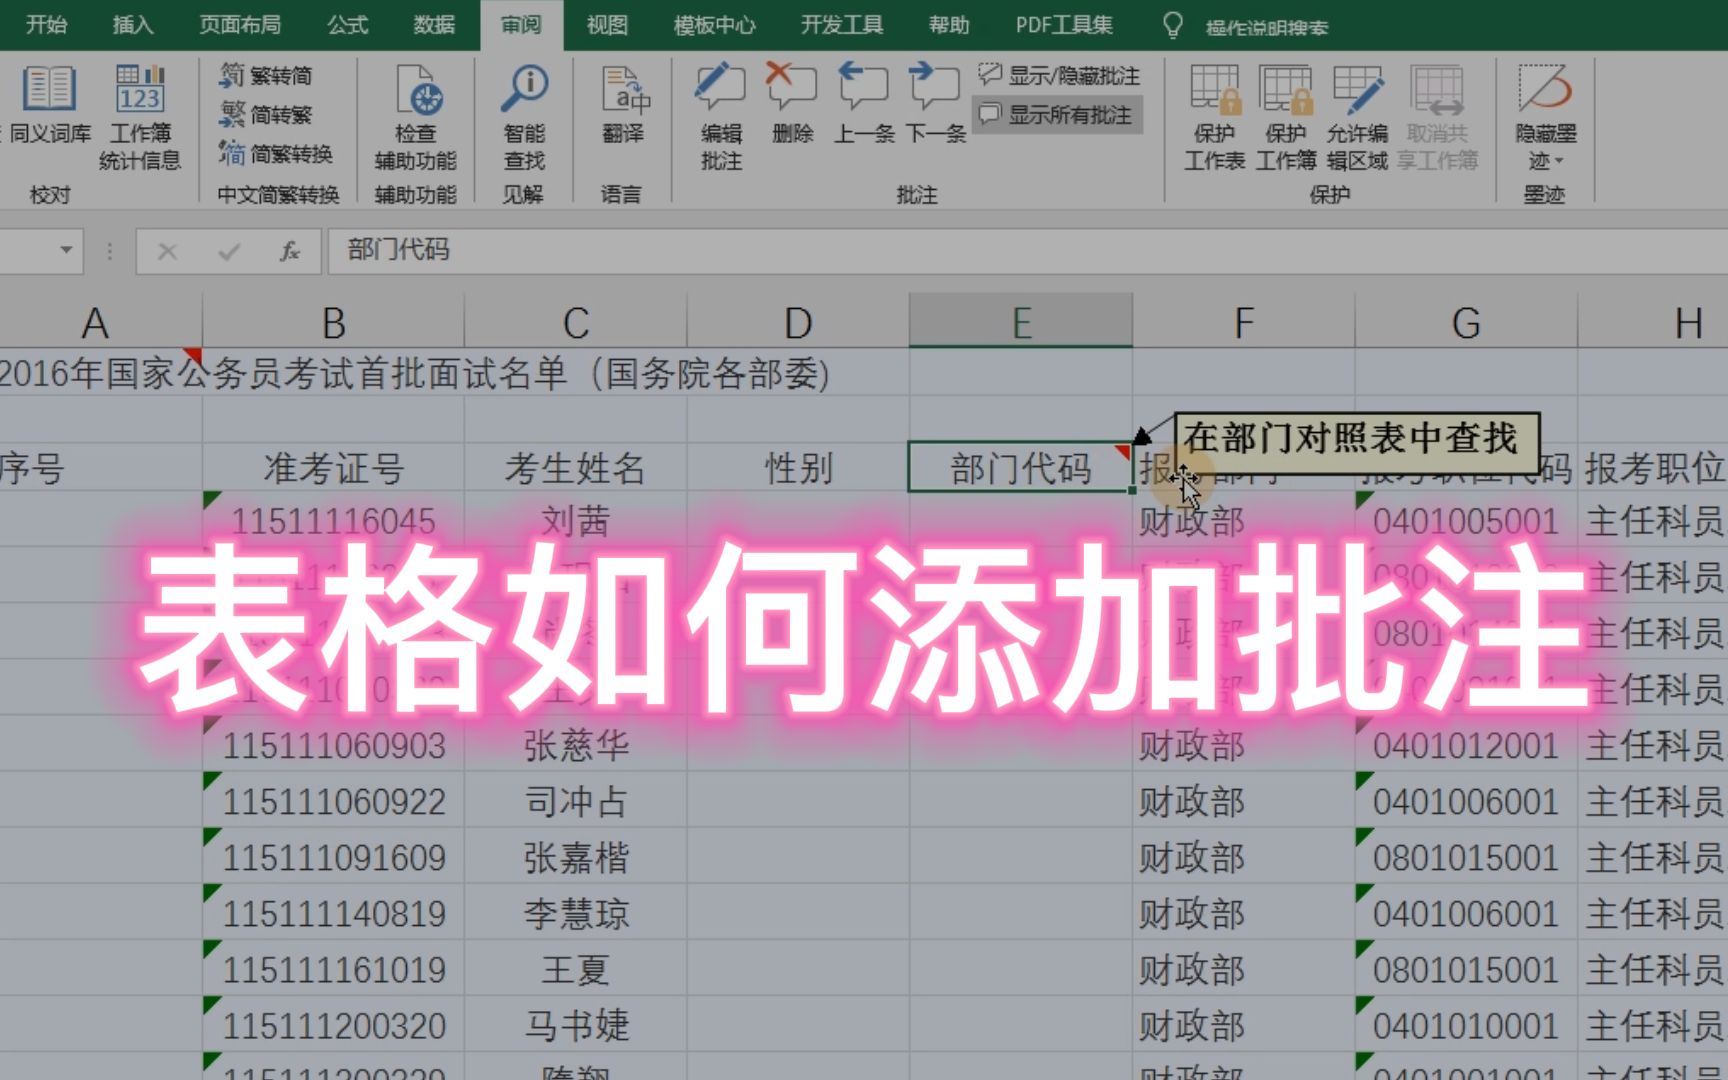Select column G header

tap(1466, 322)
